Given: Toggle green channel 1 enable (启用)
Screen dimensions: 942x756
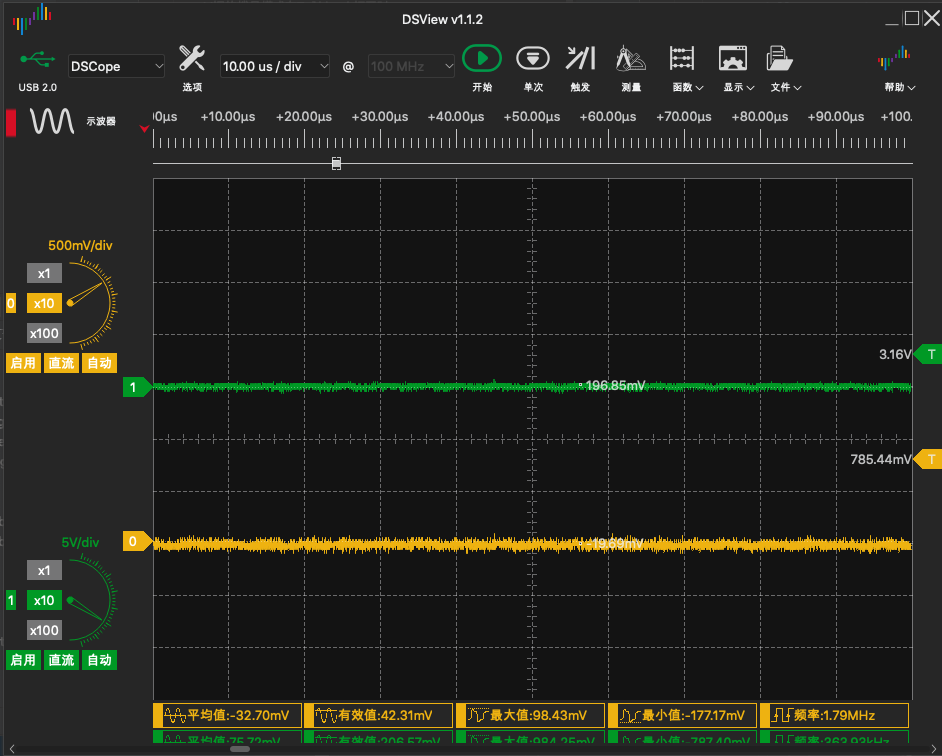Looking at the screenshot, I should point(23,660).
